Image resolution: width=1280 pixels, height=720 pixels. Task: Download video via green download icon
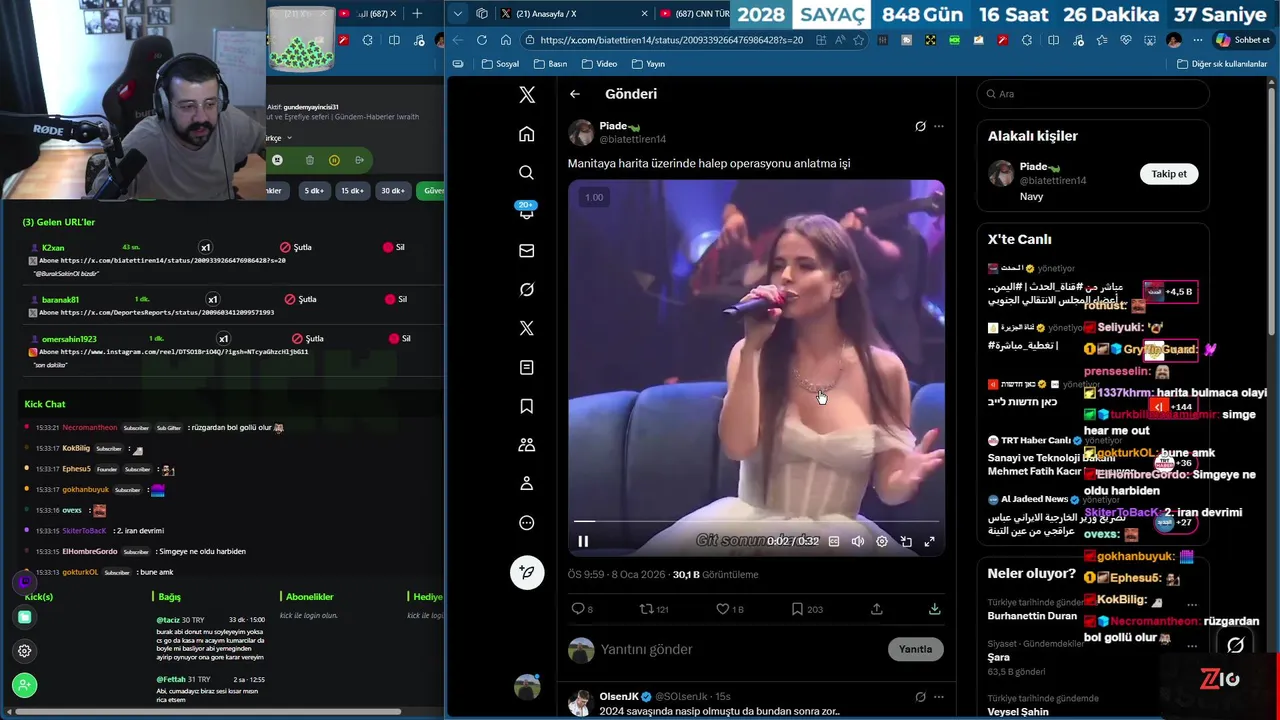click(934, 609)
